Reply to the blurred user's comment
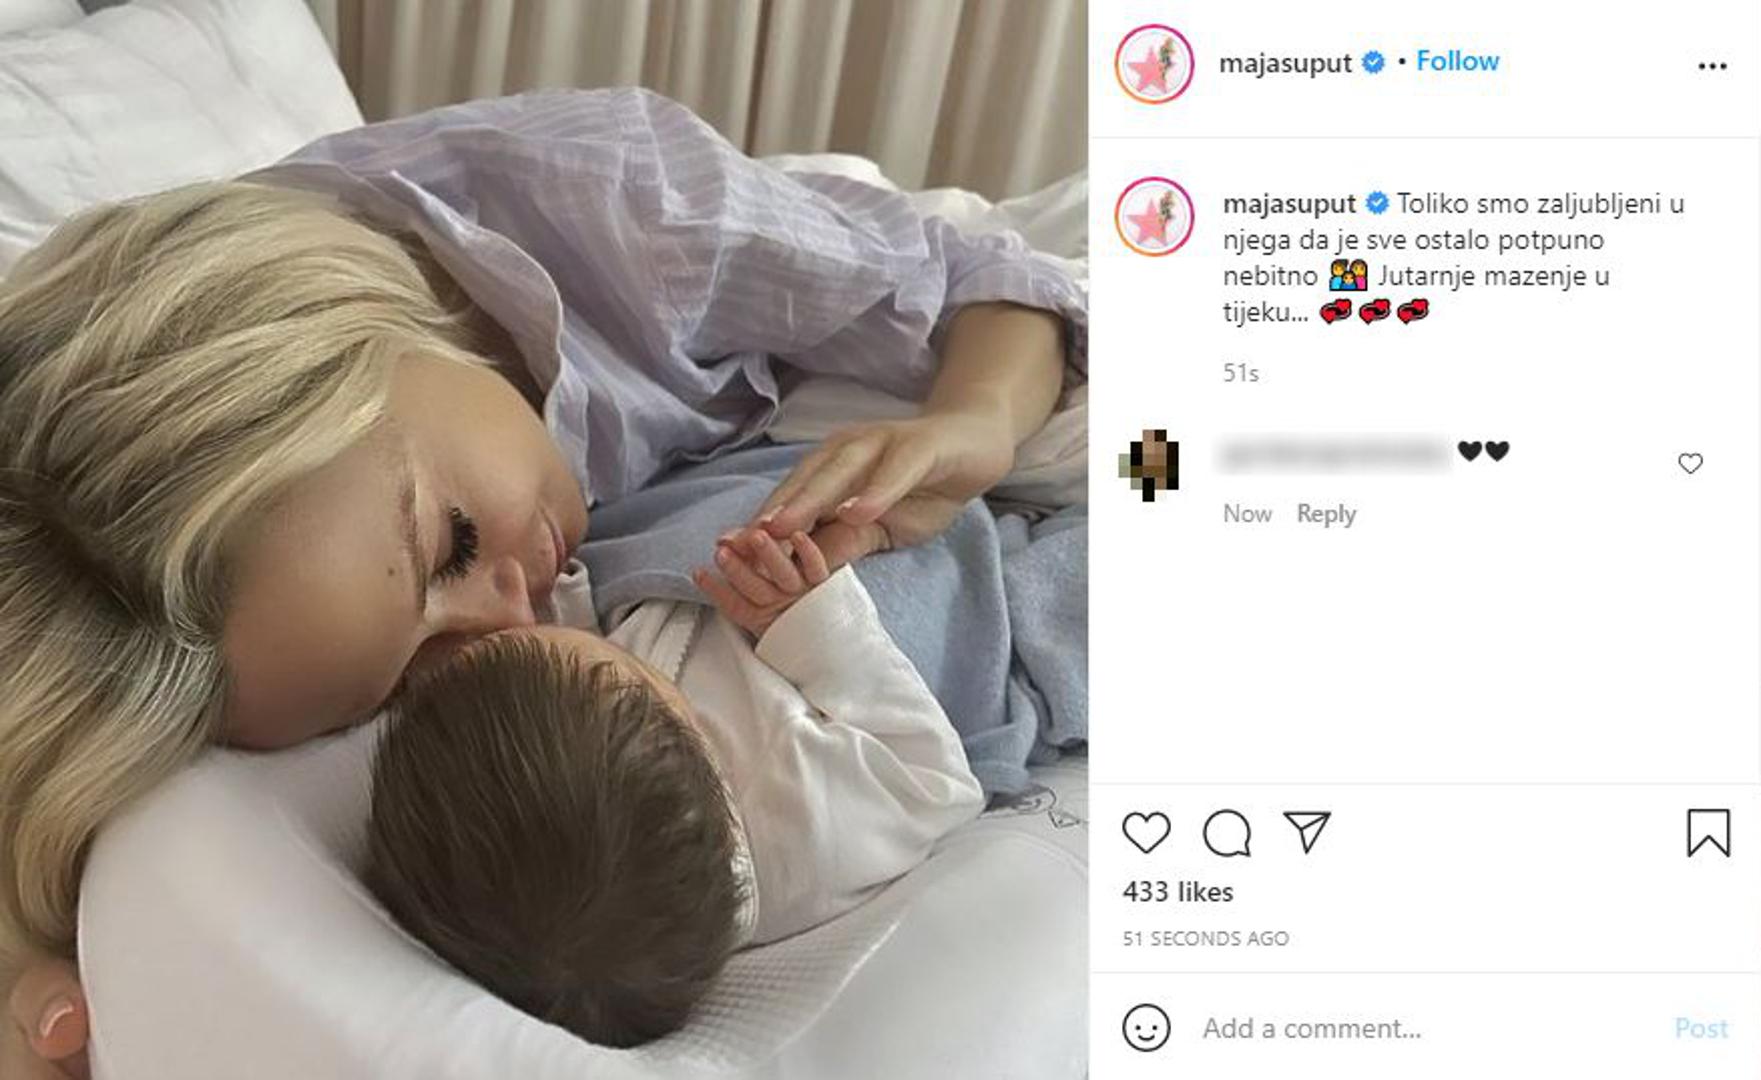This screenshot has width=1761, height=1080. point(1326,514)
